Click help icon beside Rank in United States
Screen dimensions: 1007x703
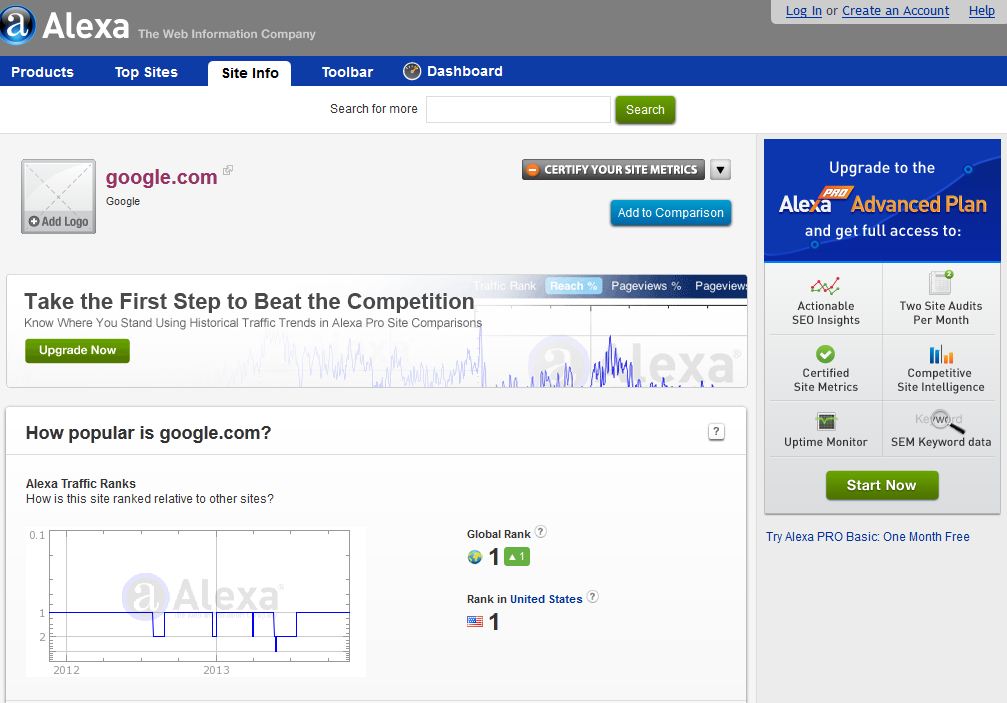pyautogui.click(x=592, y=597)
